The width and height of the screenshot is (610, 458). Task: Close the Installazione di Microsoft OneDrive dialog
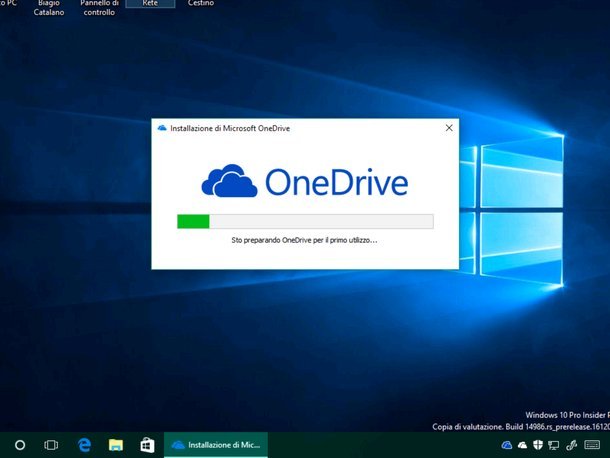[449, 128]
